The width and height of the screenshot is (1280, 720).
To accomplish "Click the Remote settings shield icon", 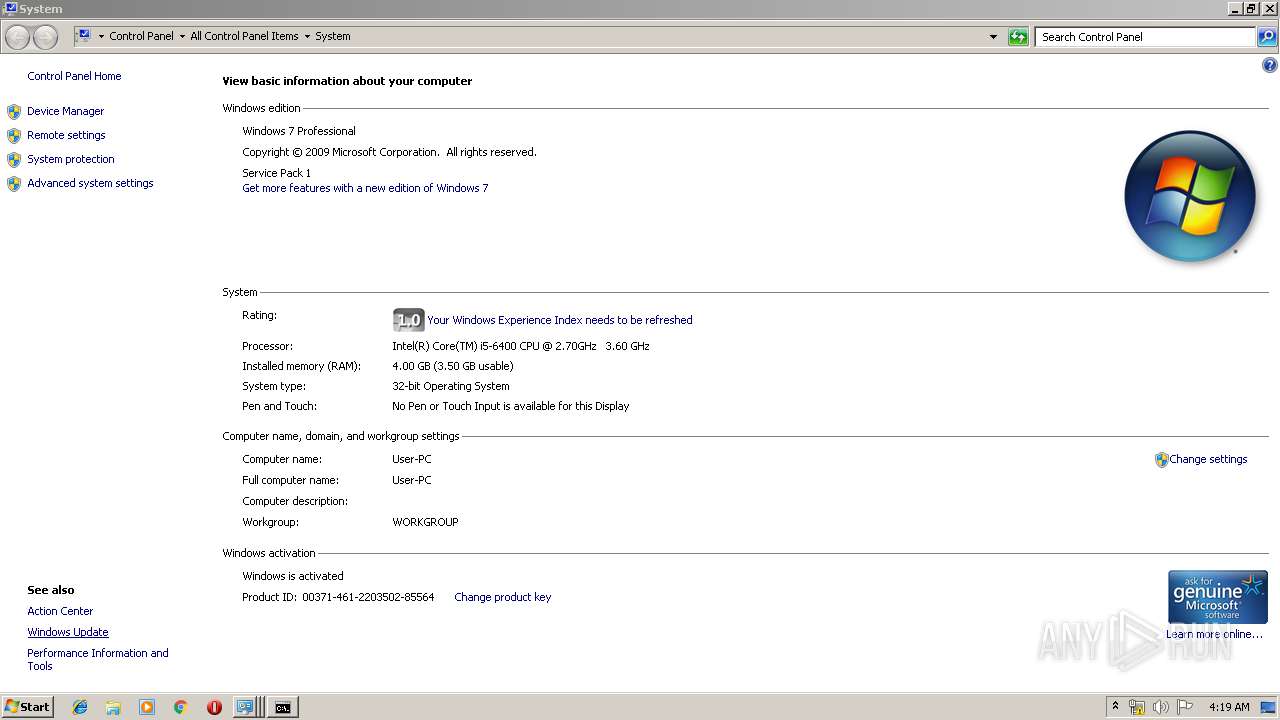I will [14, 136].
